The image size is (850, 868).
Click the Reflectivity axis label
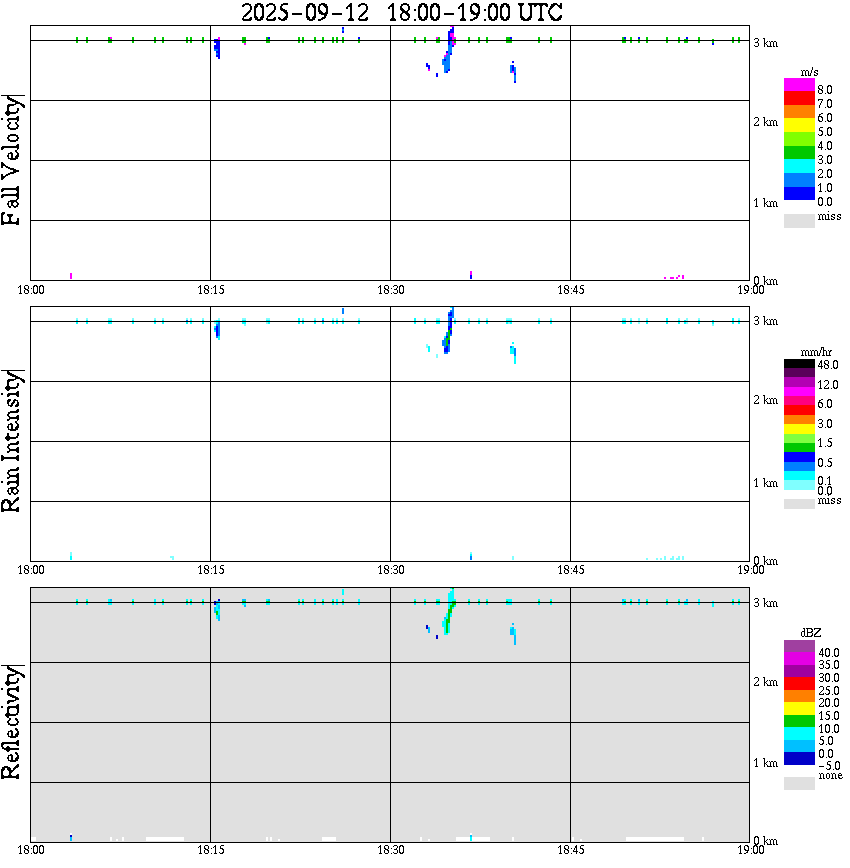[12, 722]
